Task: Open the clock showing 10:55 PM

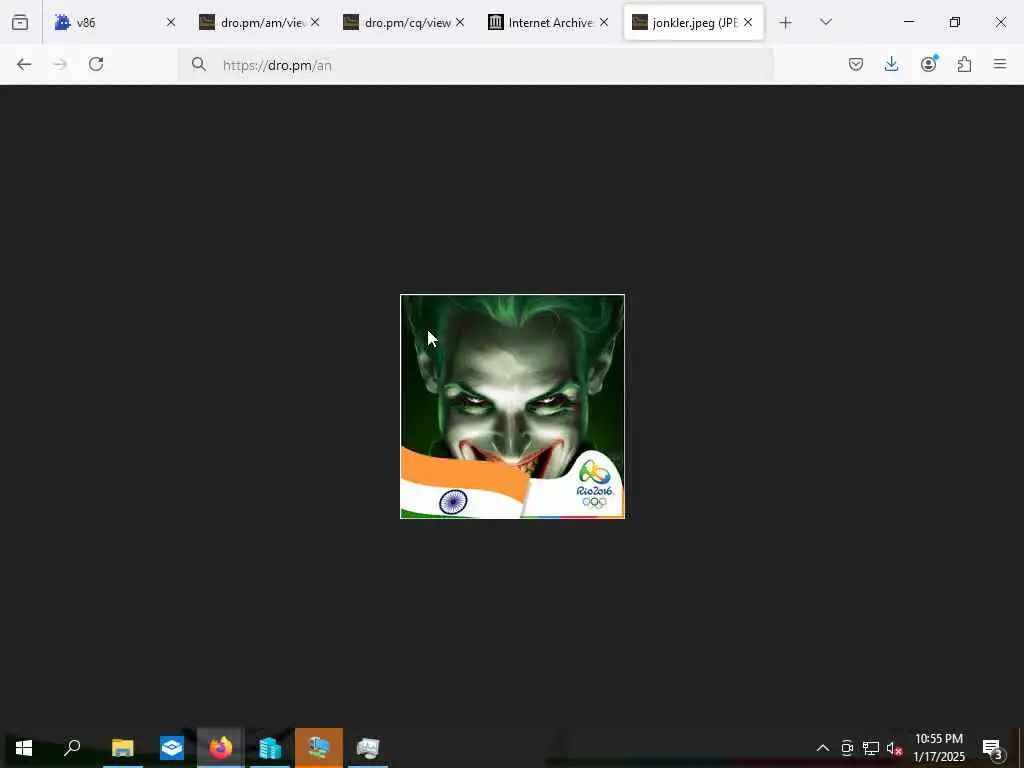Action: pos(939,748)
